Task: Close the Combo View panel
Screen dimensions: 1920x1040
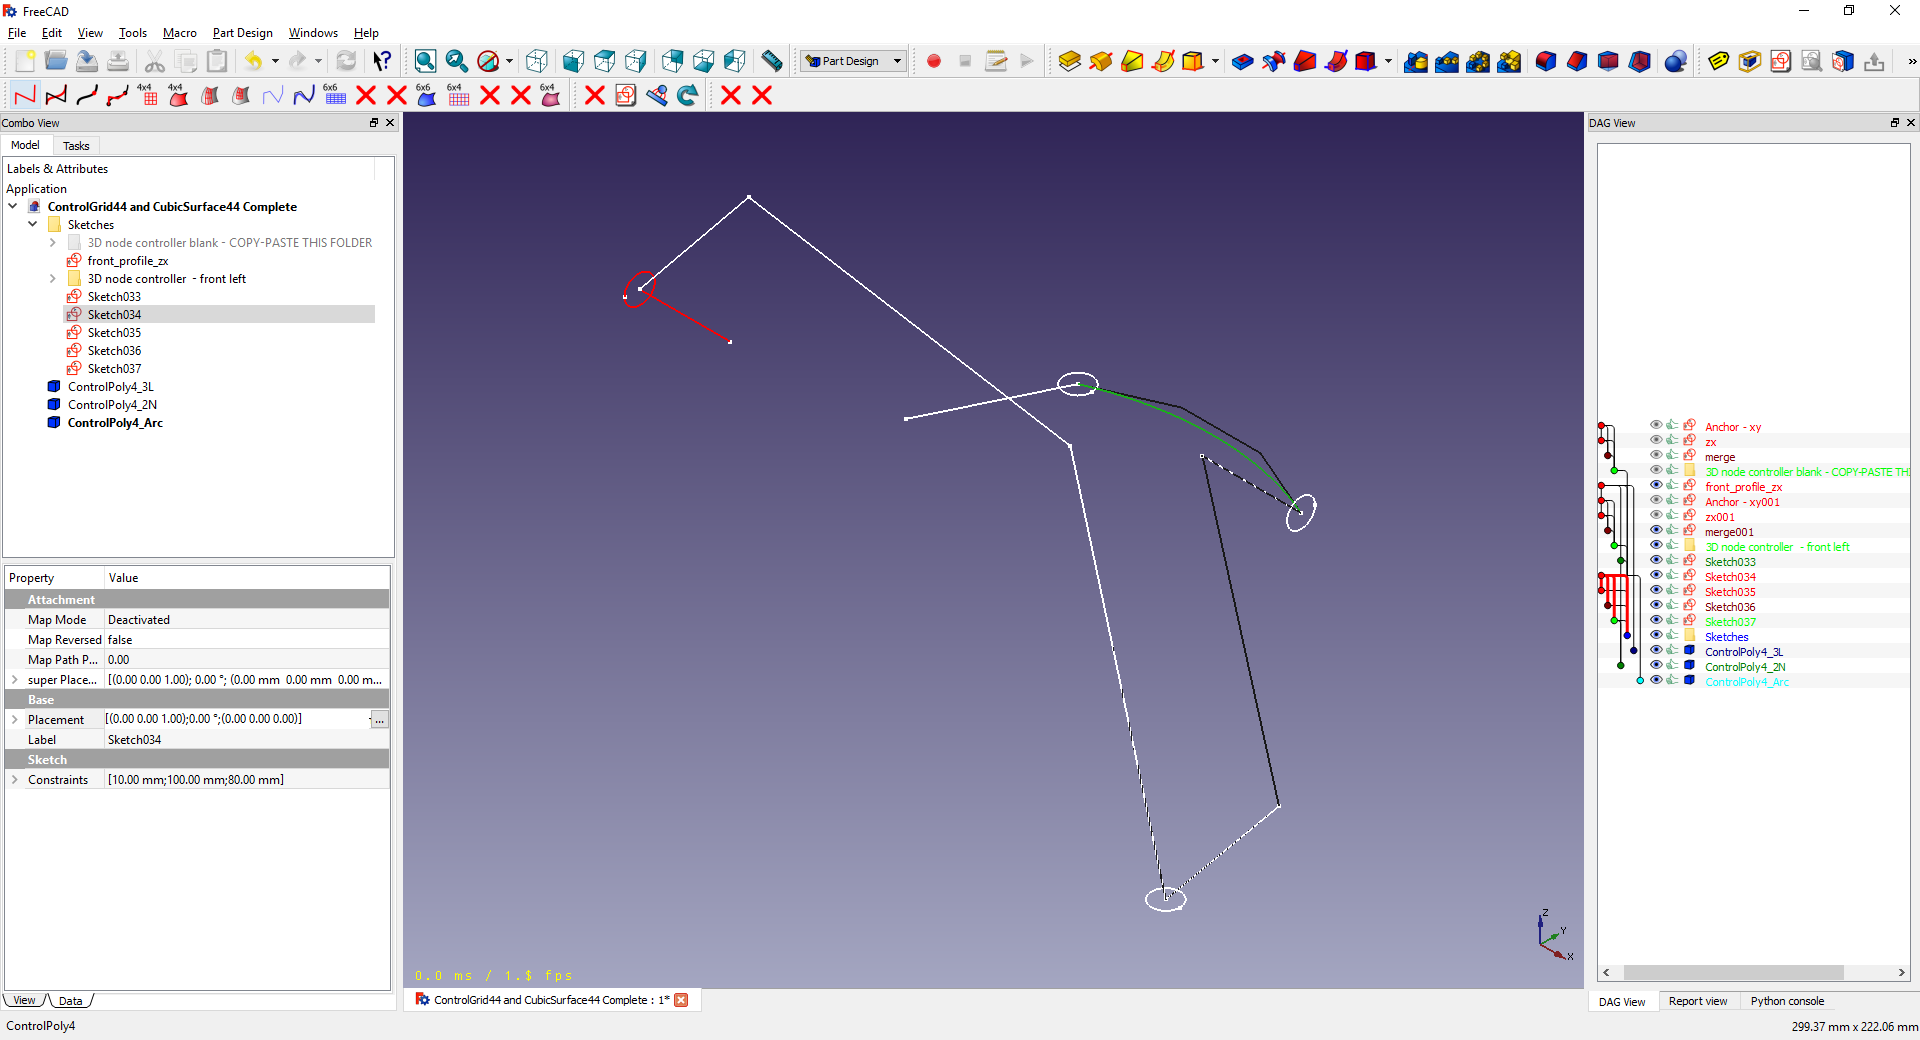Action: click(x=390, y=123)
